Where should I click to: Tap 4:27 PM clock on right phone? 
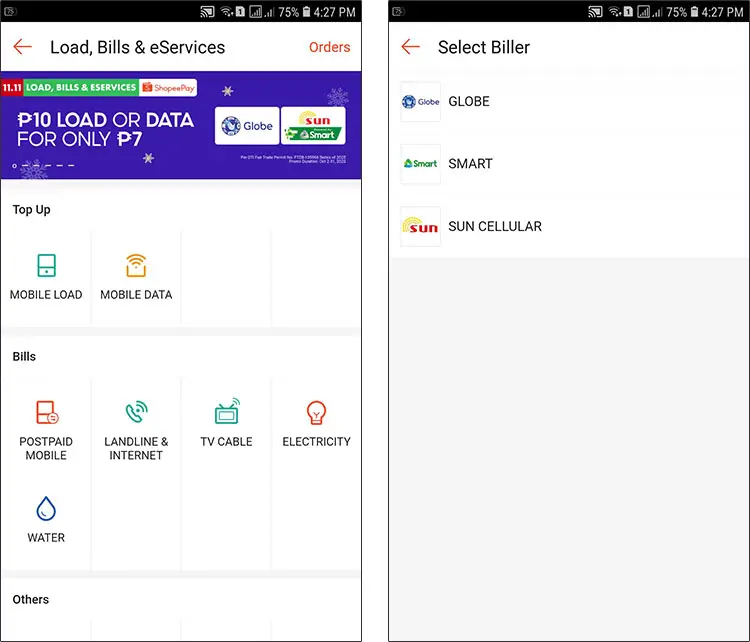722,12
